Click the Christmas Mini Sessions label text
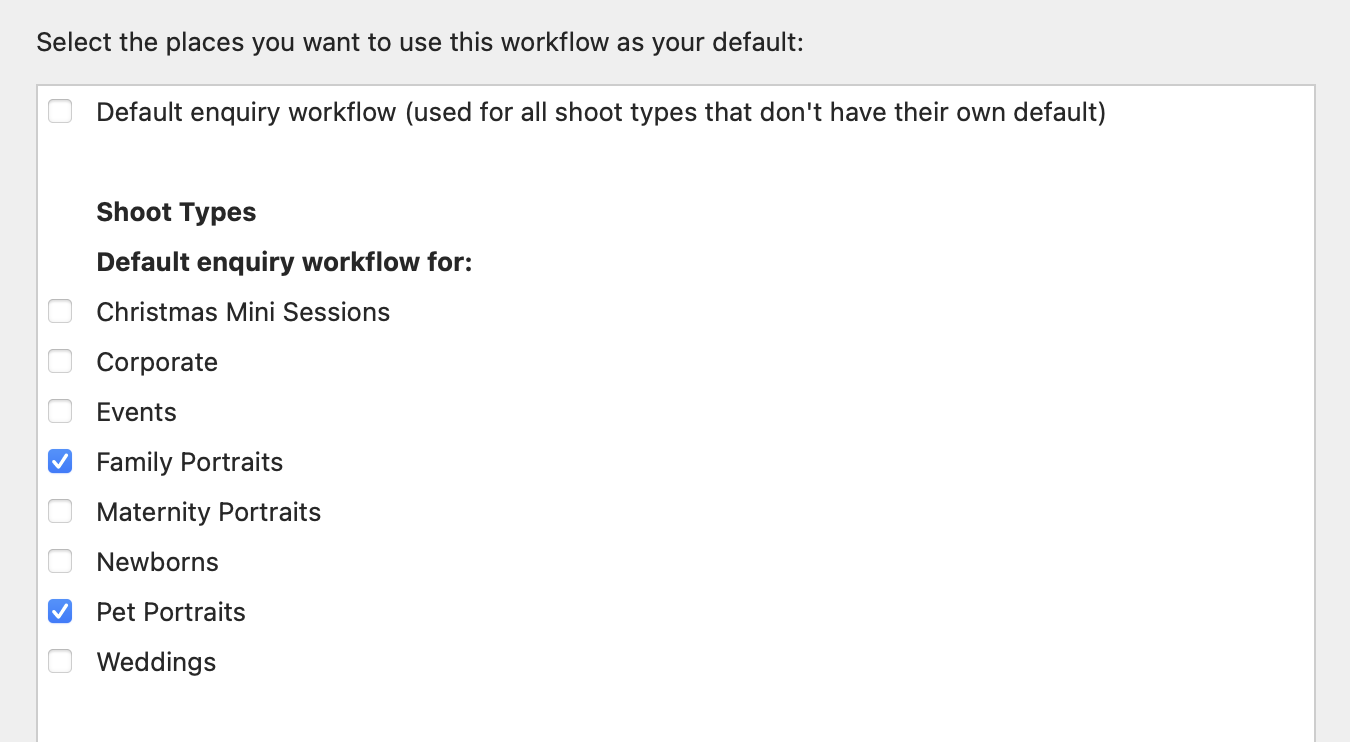The height and width of the screenshot is (742, 1350). pyautogui.click(x=243, y=312)
